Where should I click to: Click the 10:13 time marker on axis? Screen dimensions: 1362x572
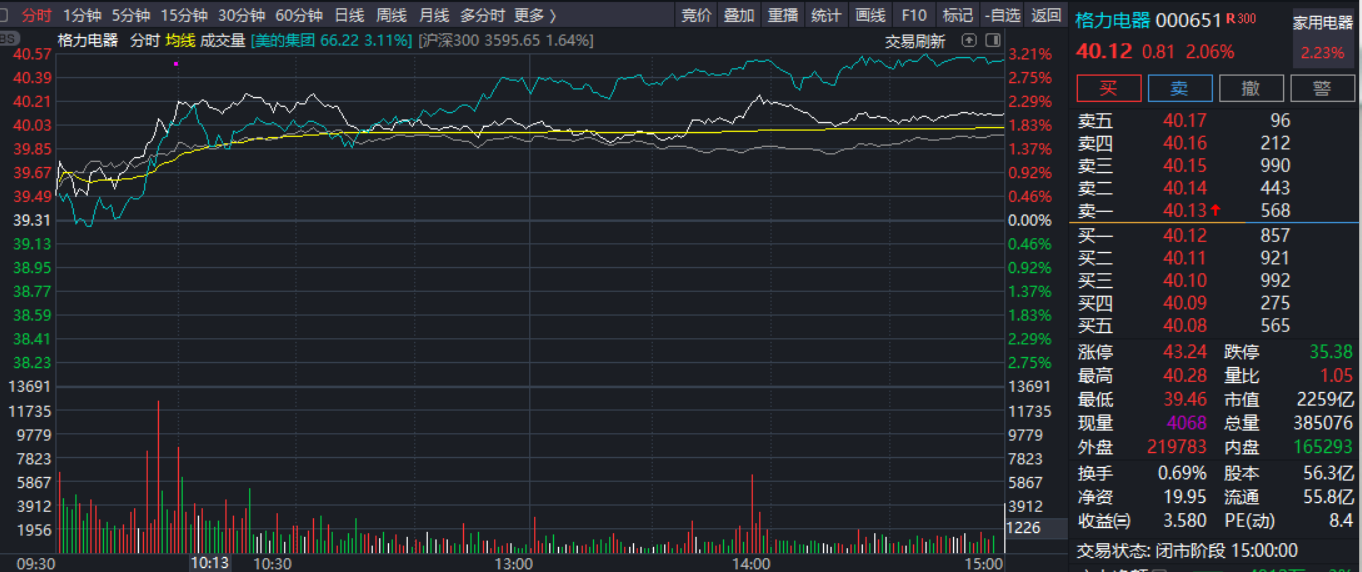[x=210, y=563]
